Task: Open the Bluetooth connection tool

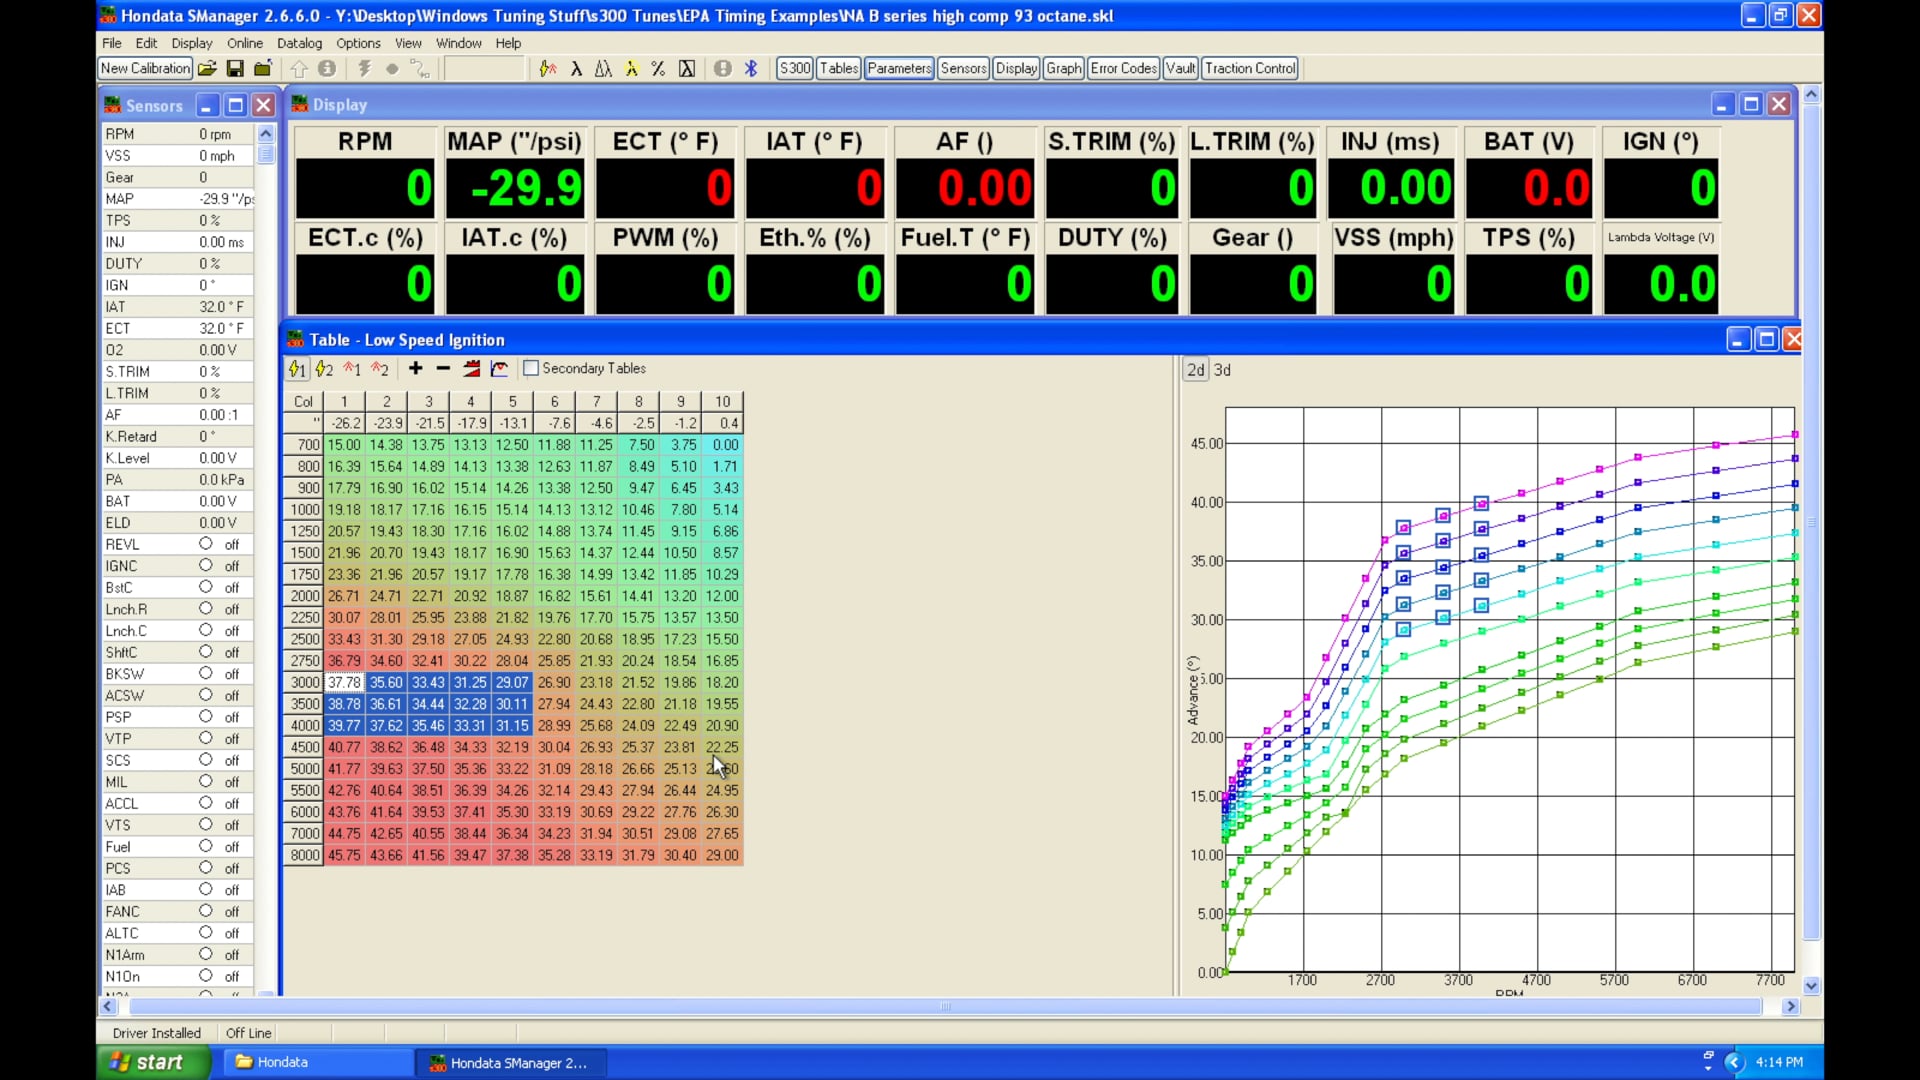Action: [751, 68]
